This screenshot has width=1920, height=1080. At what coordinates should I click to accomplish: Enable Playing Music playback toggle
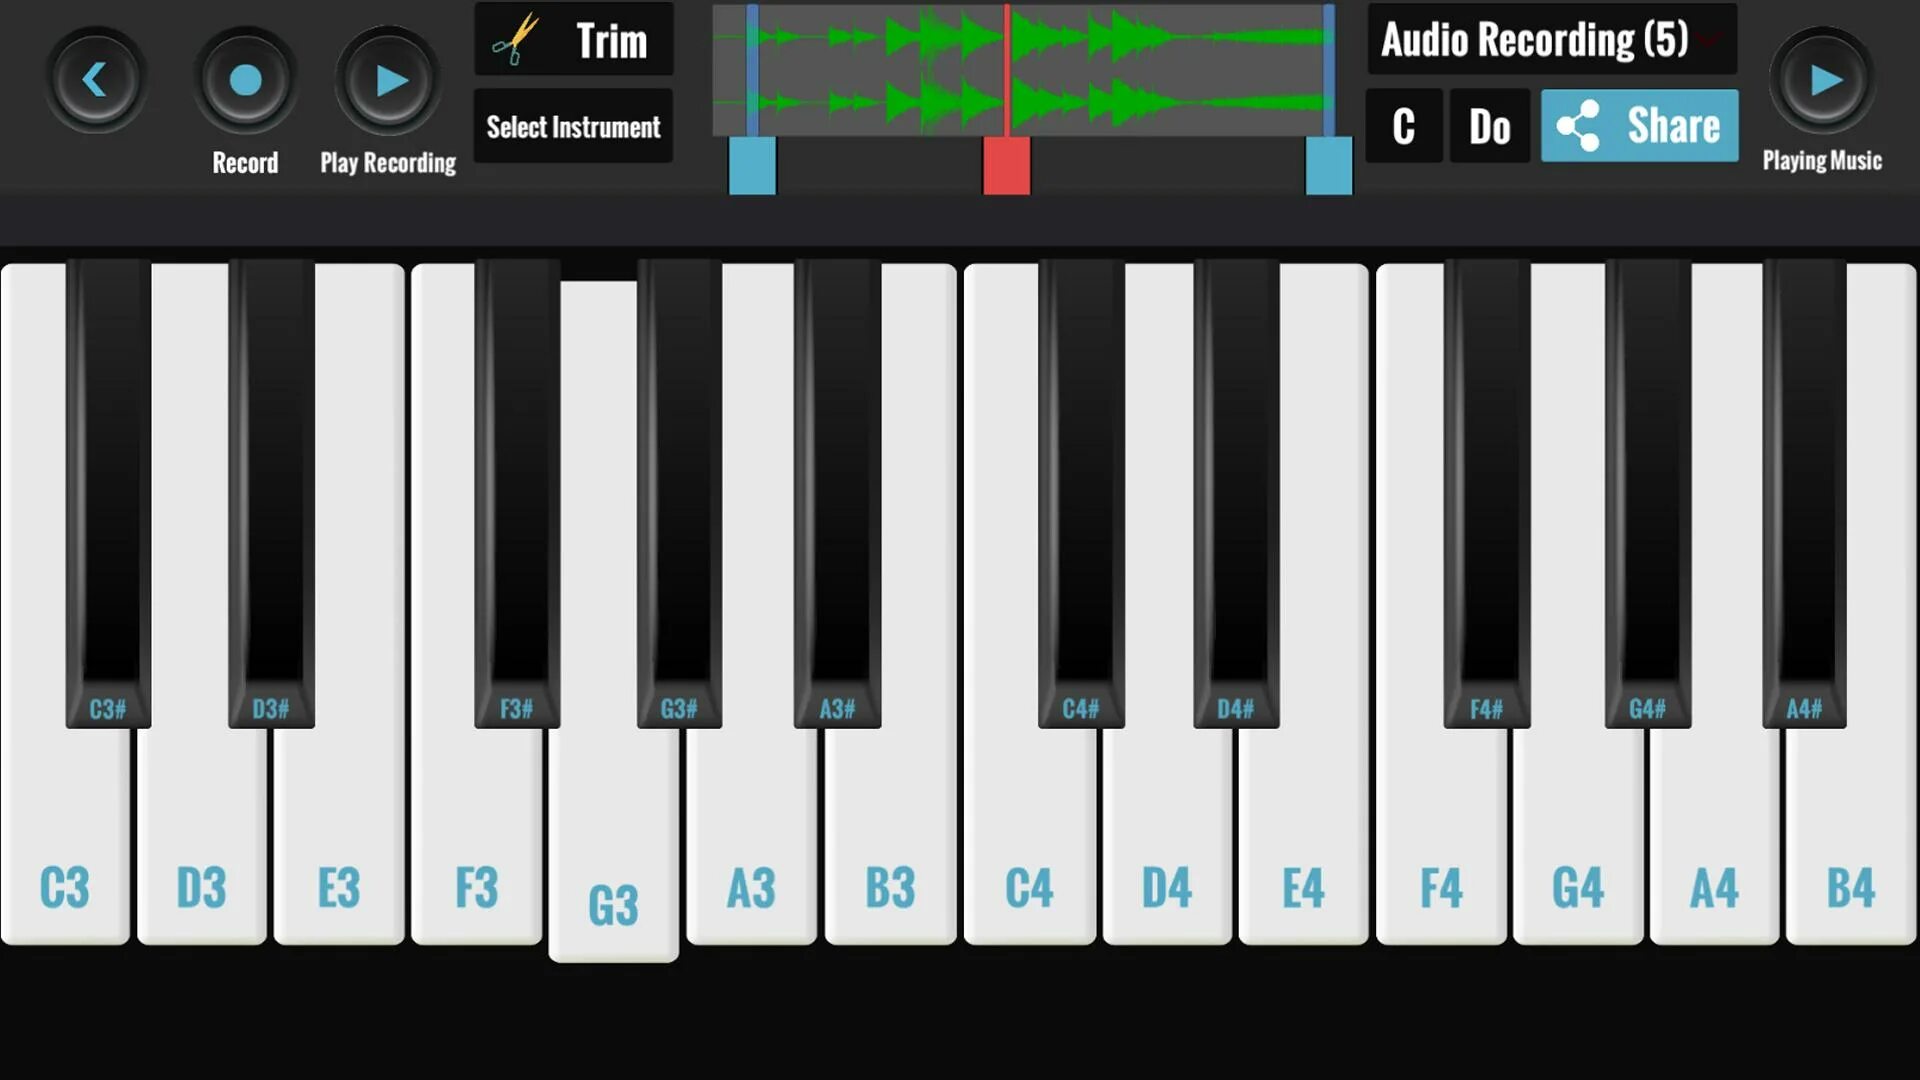pos(1824,80)
